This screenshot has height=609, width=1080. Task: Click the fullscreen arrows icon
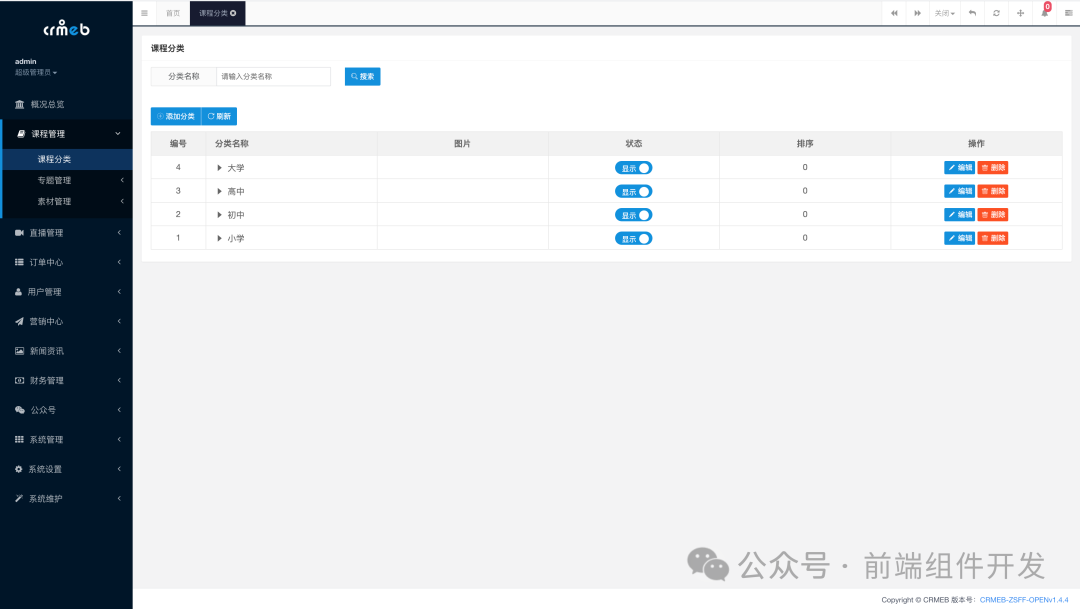[x=1020, y=13]
